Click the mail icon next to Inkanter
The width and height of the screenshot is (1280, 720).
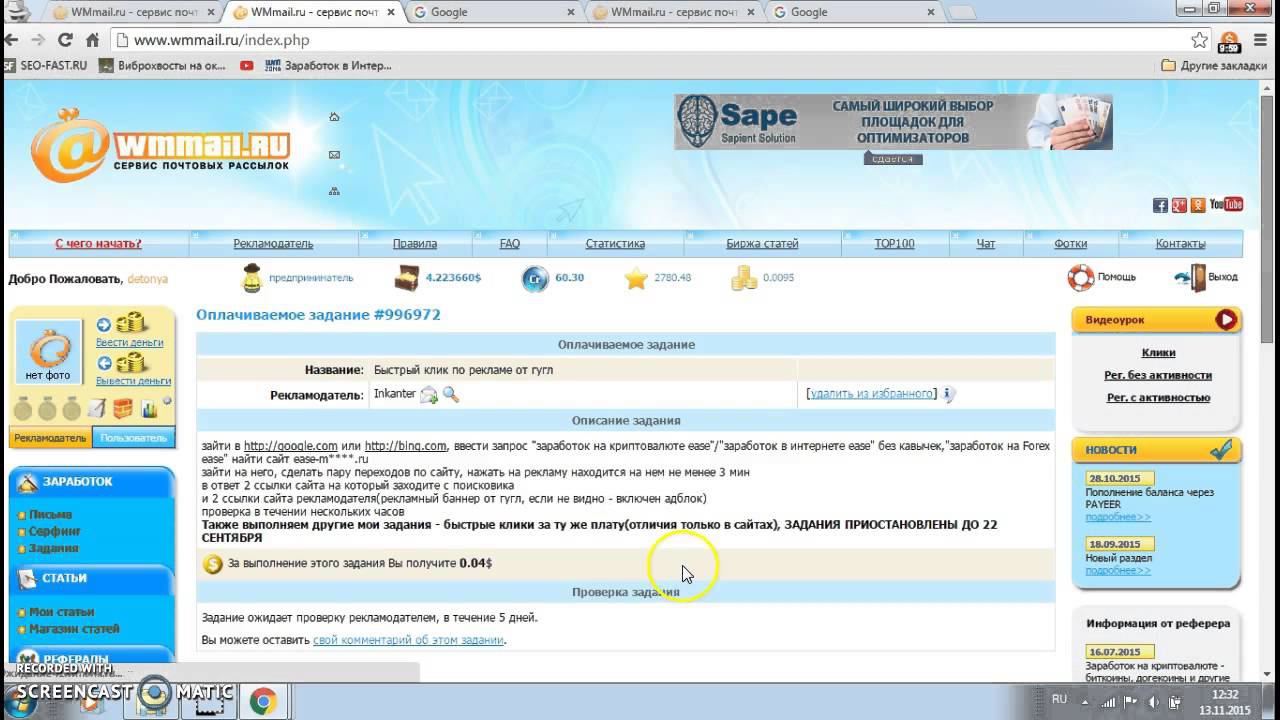click(x=429, y=395)
